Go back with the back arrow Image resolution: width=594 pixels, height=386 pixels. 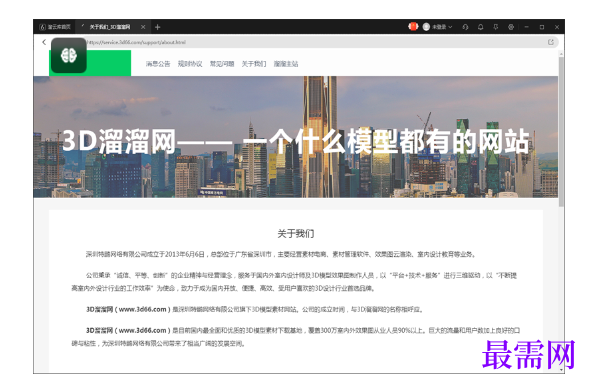tap(44, 42)
